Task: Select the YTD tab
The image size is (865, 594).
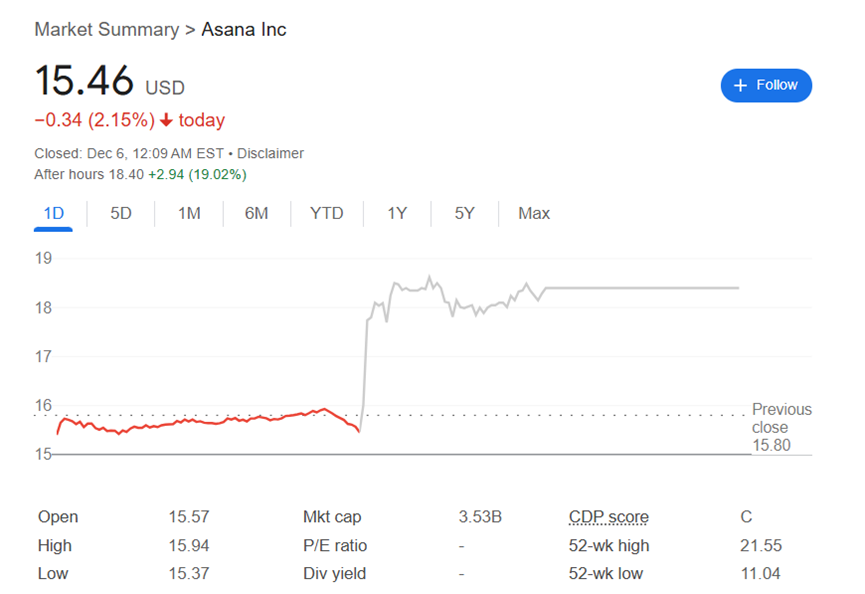Action: click(x=326, y=213)
